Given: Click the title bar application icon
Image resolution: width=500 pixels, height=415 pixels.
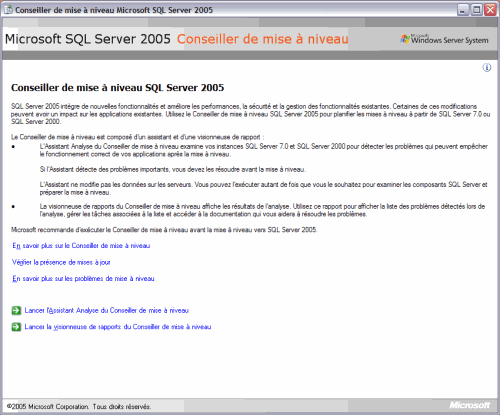Looking at the screenshot, I should coord(8,10).
